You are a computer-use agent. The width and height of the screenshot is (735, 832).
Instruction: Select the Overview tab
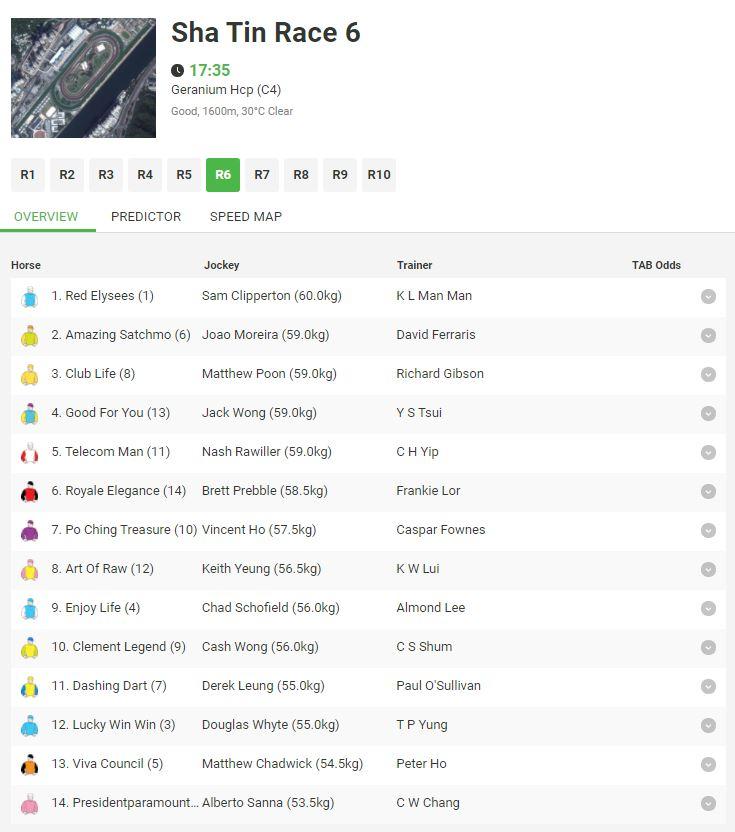[x=46, y=216]
